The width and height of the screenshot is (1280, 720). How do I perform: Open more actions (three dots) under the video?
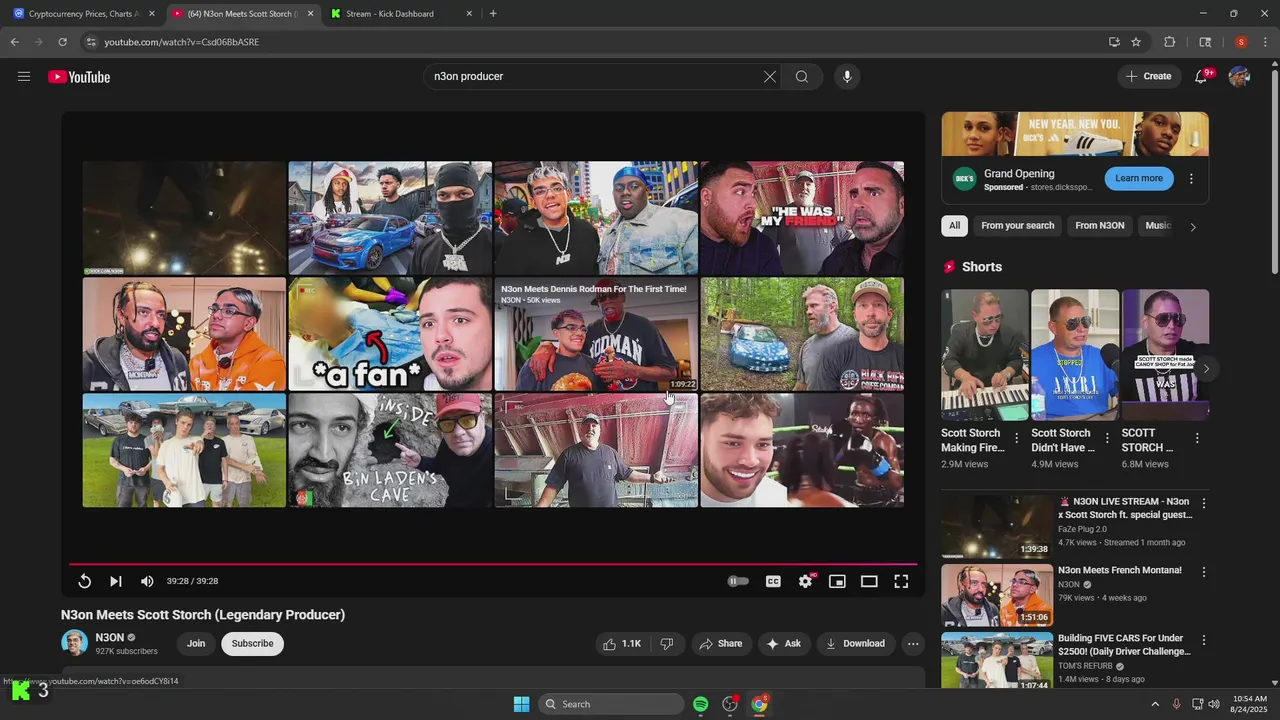coord(913,644)
